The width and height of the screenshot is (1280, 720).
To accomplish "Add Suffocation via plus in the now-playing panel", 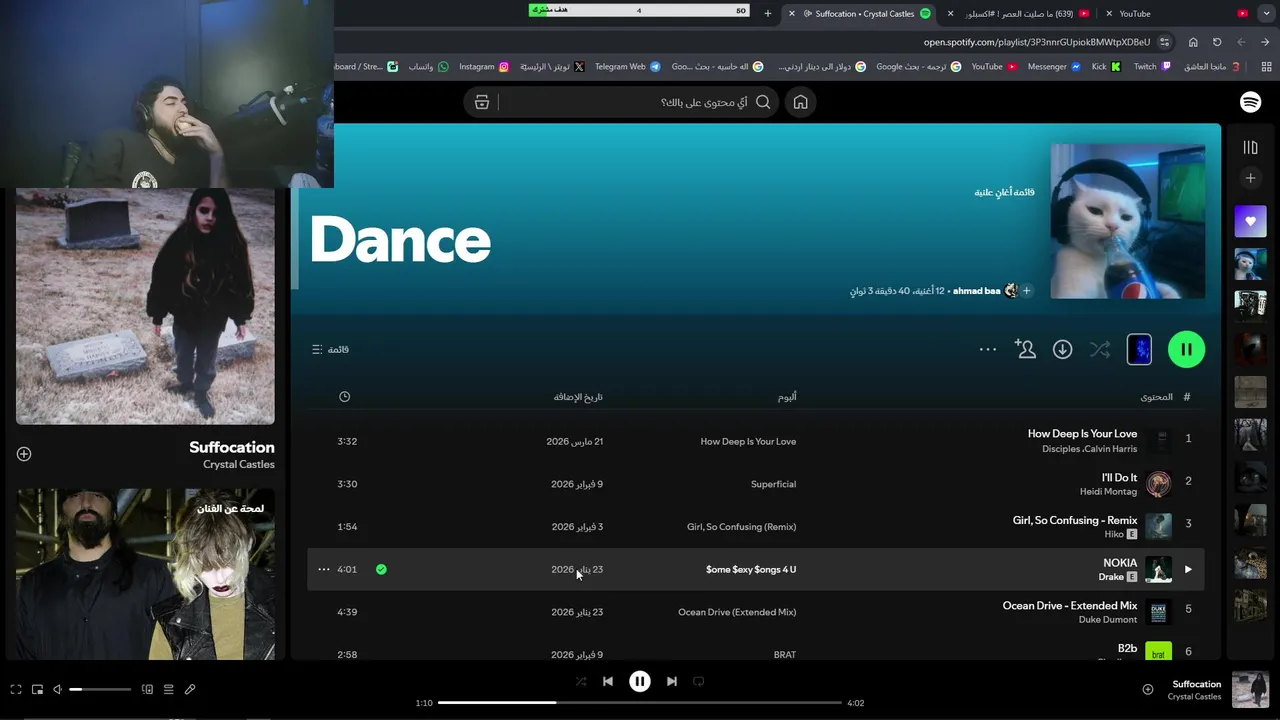I will [24, 454].
